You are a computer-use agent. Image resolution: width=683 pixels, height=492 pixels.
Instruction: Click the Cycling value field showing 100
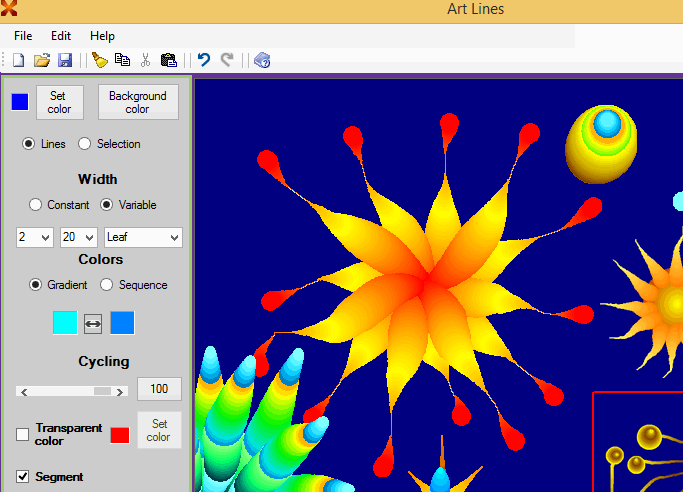click(x=159, y=389)
